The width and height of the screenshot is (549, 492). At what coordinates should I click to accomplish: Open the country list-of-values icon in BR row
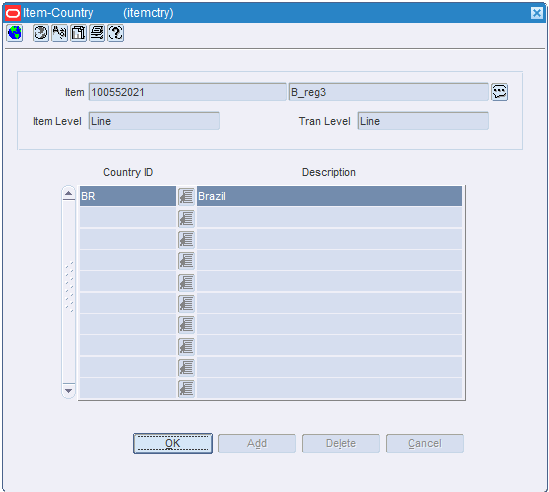(x=186, y=196)
